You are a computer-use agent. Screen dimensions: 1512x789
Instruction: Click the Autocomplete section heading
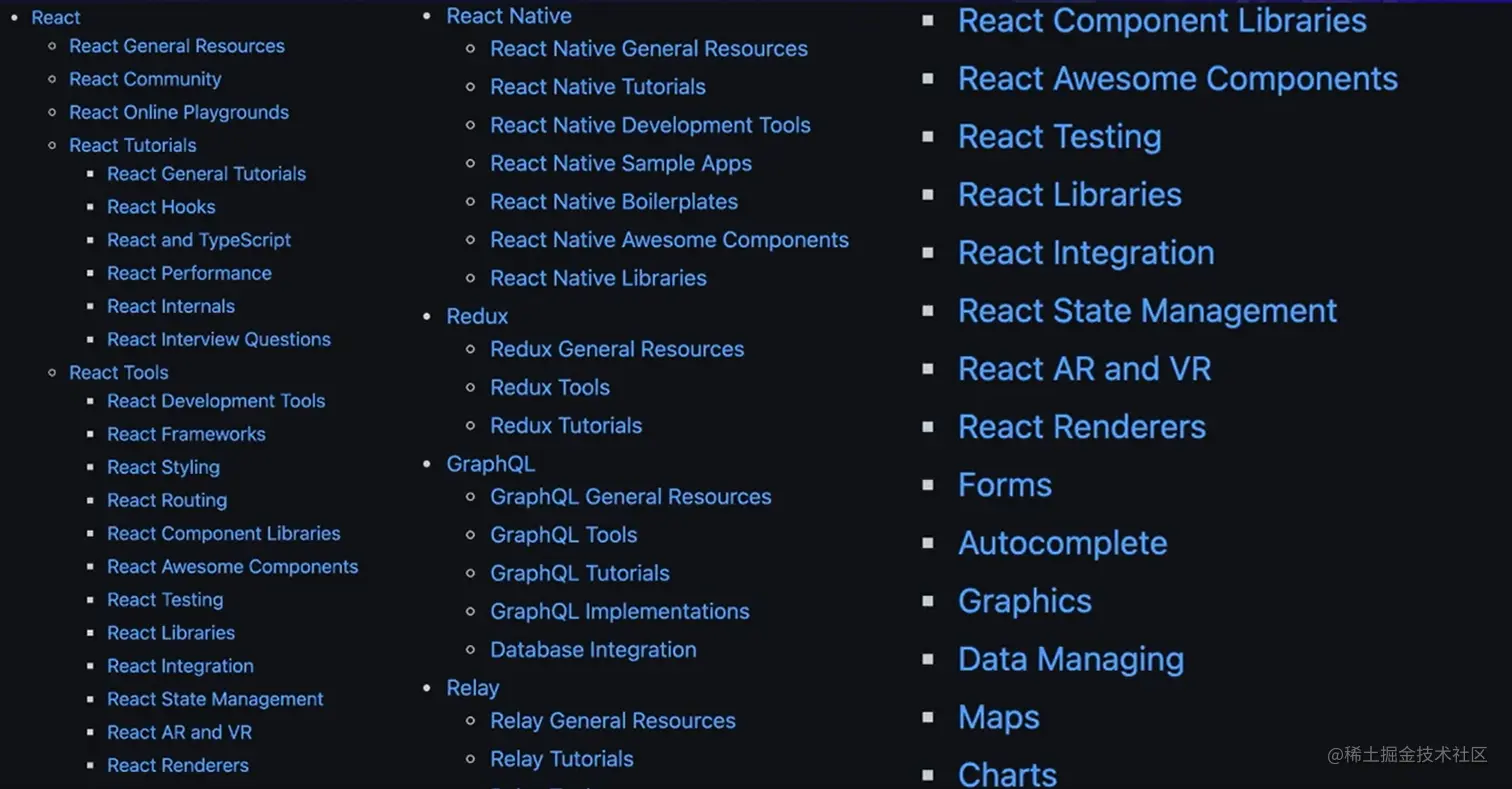point(1062,542)
